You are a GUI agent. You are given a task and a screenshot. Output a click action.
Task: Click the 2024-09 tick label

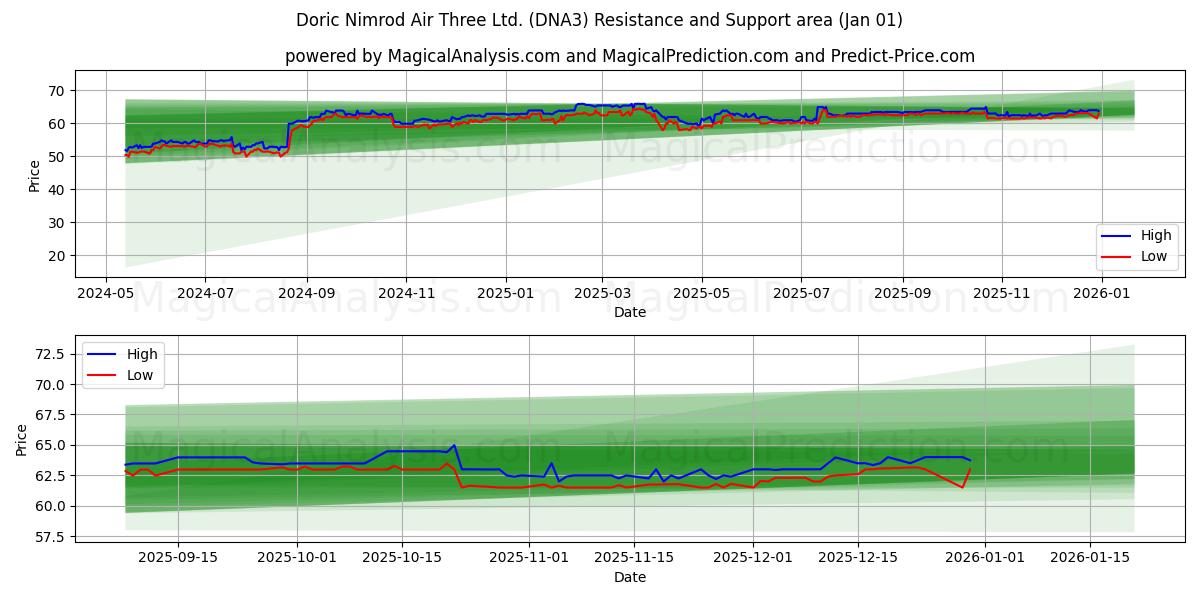306,293
